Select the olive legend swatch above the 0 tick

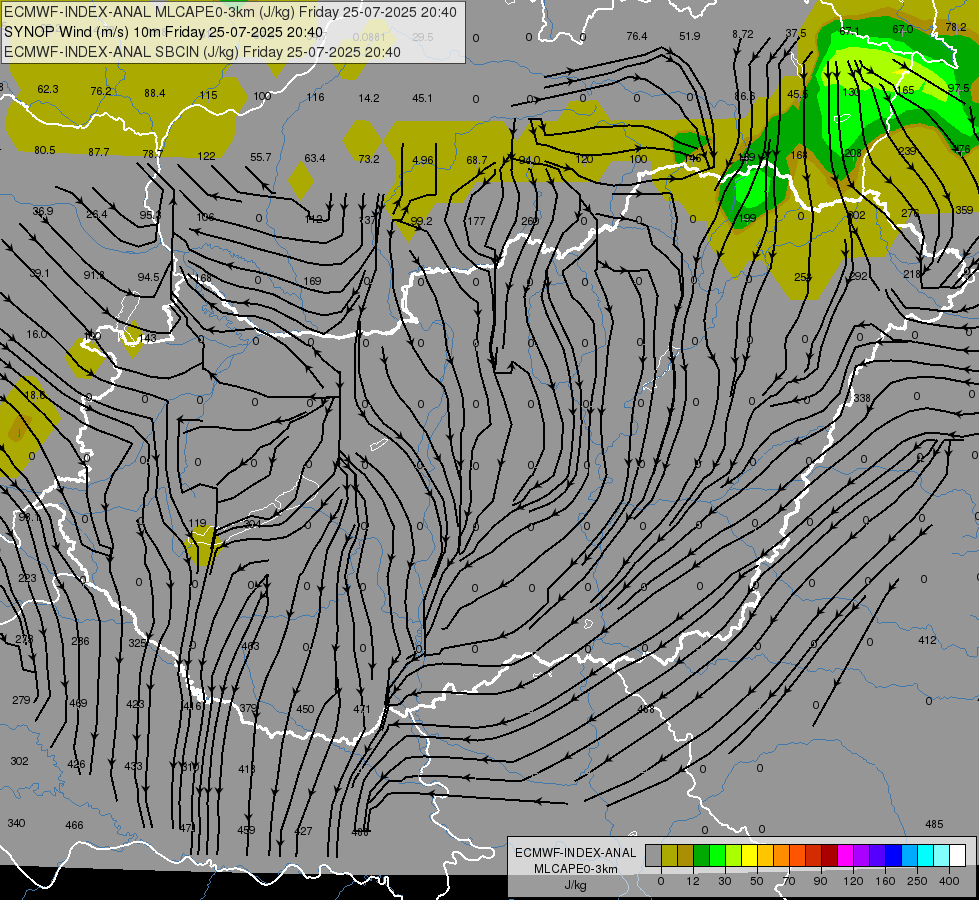pos(669,855)
